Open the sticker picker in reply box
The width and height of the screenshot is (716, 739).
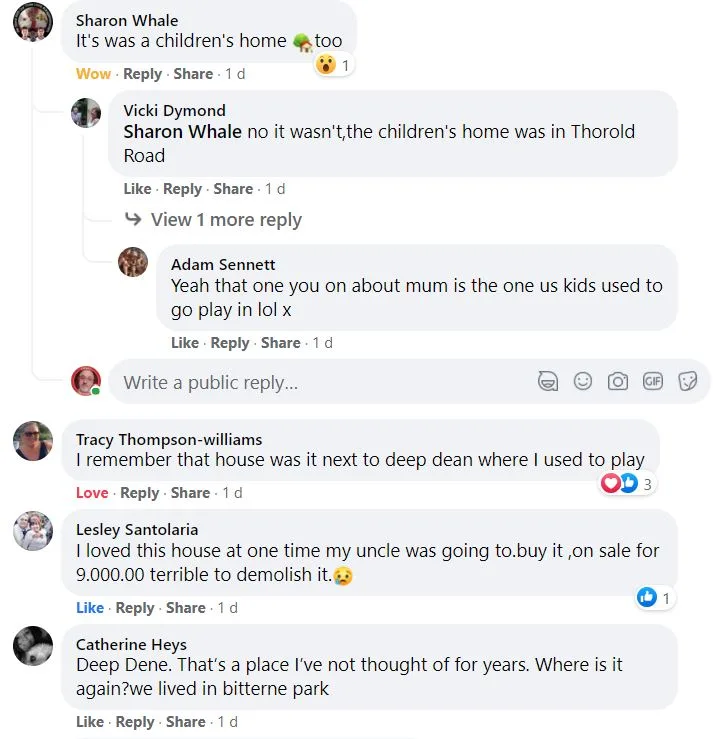click(x=687, y=381)
